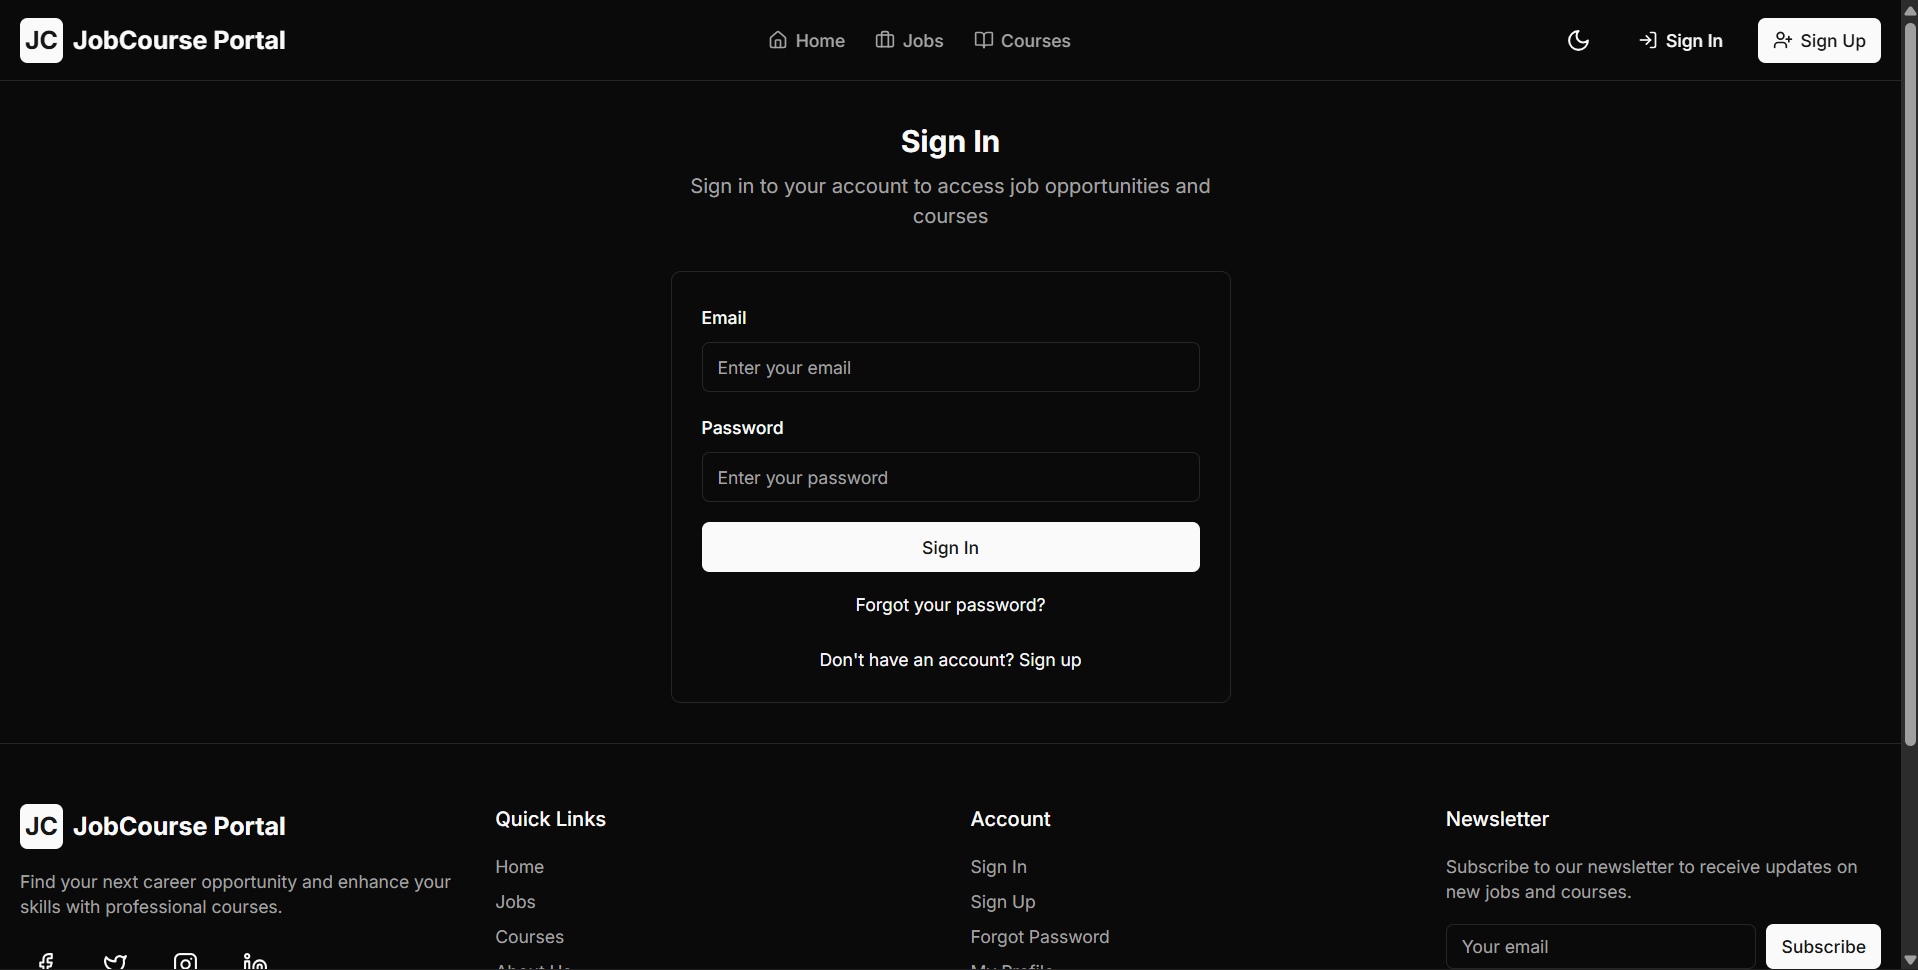The width and height of the screenshot is (1918, 970).
Task: Click the JC logo in the footer
Action: pos(40,826)
